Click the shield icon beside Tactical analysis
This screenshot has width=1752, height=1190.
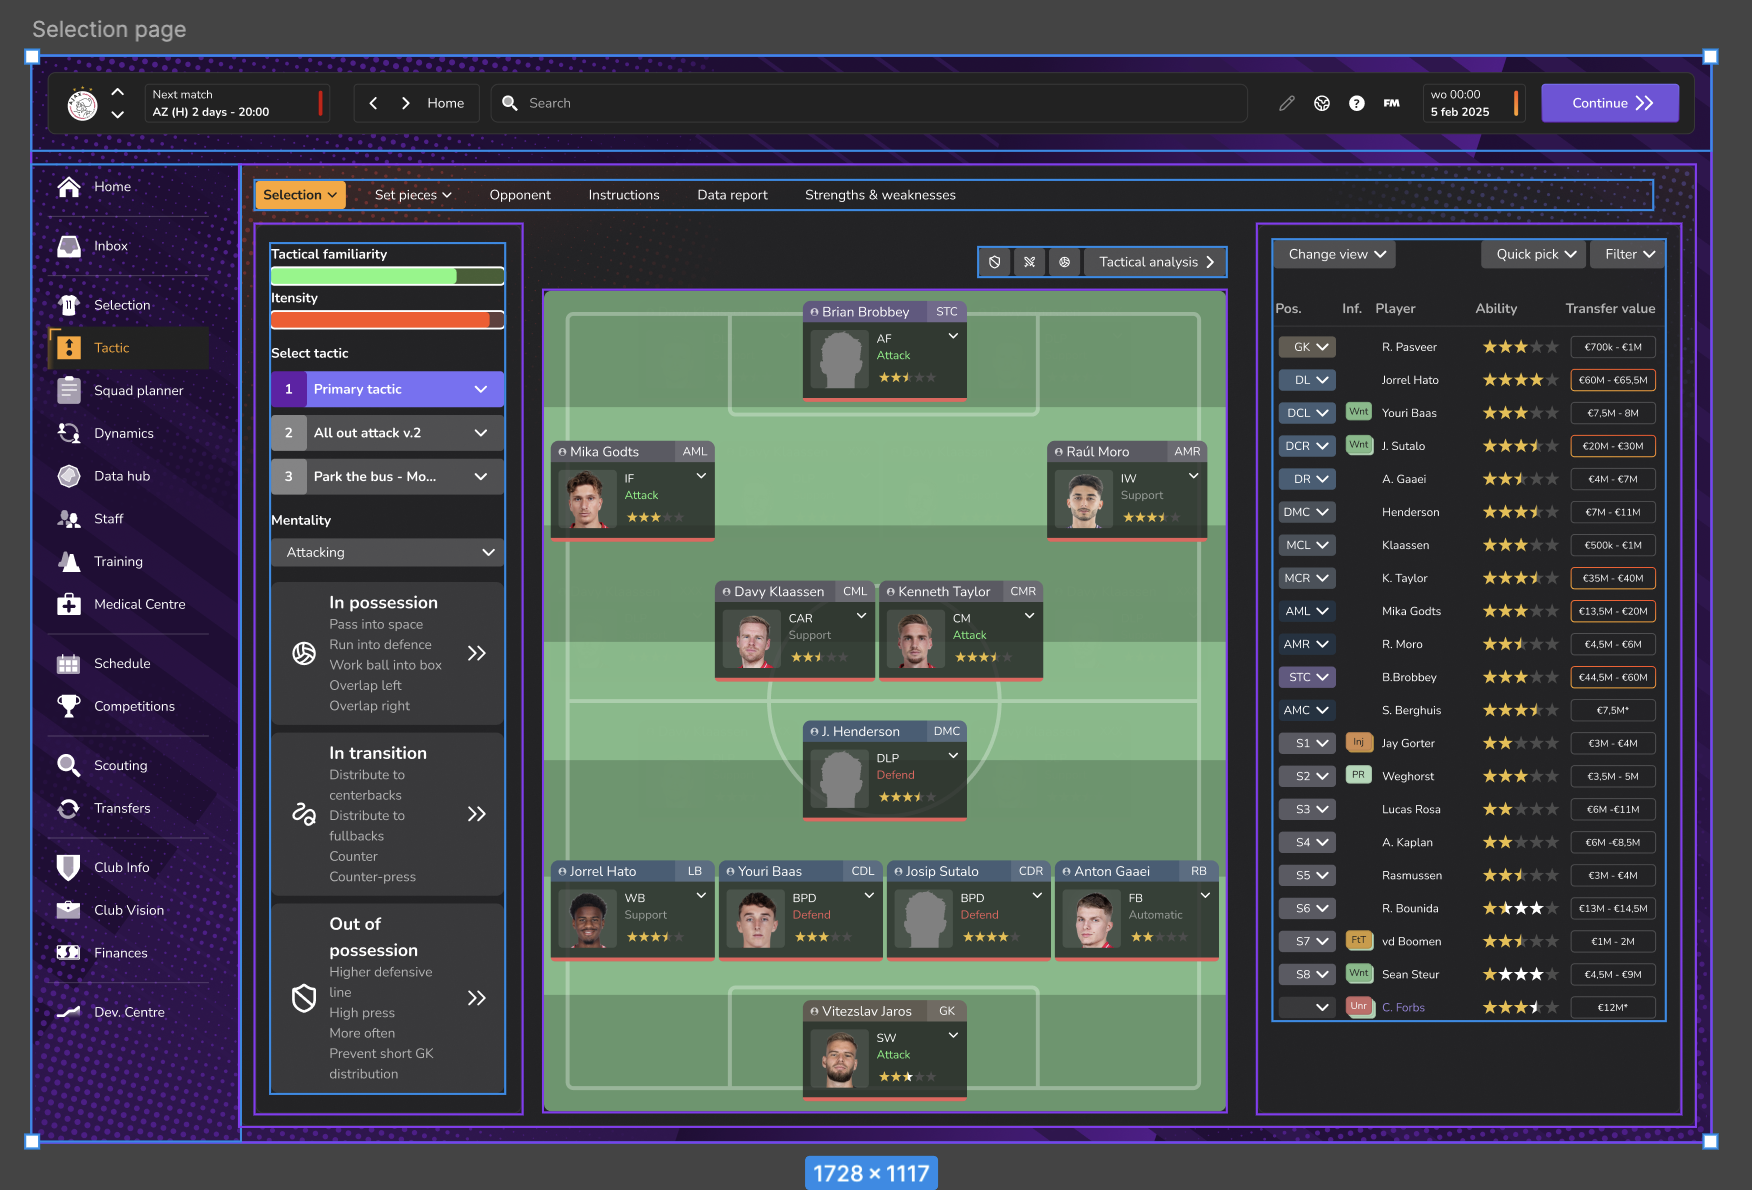[x=994, y=262]
